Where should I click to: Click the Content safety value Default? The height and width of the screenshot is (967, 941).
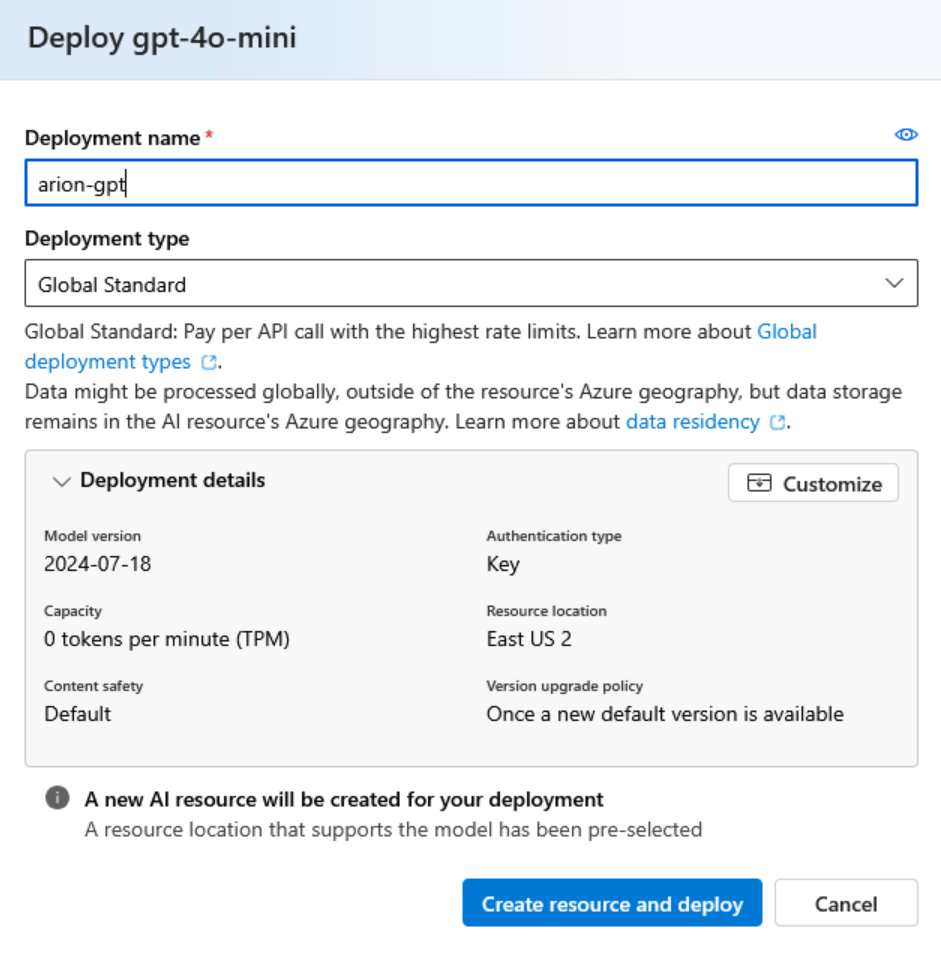click(x=78, y=714)
